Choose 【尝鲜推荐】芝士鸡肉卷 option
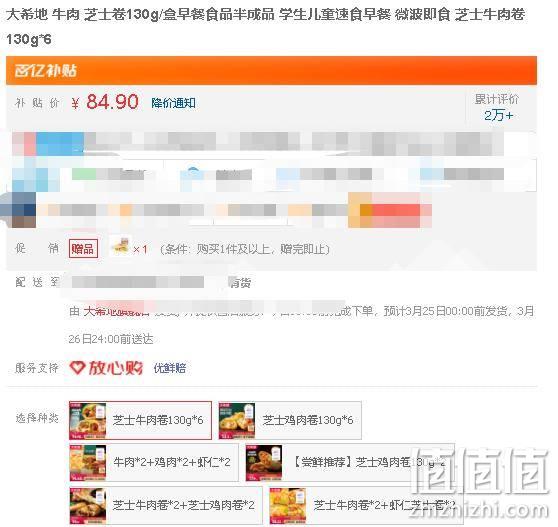The width and height of the screenshot is (558, 527). tap(350, 462)
